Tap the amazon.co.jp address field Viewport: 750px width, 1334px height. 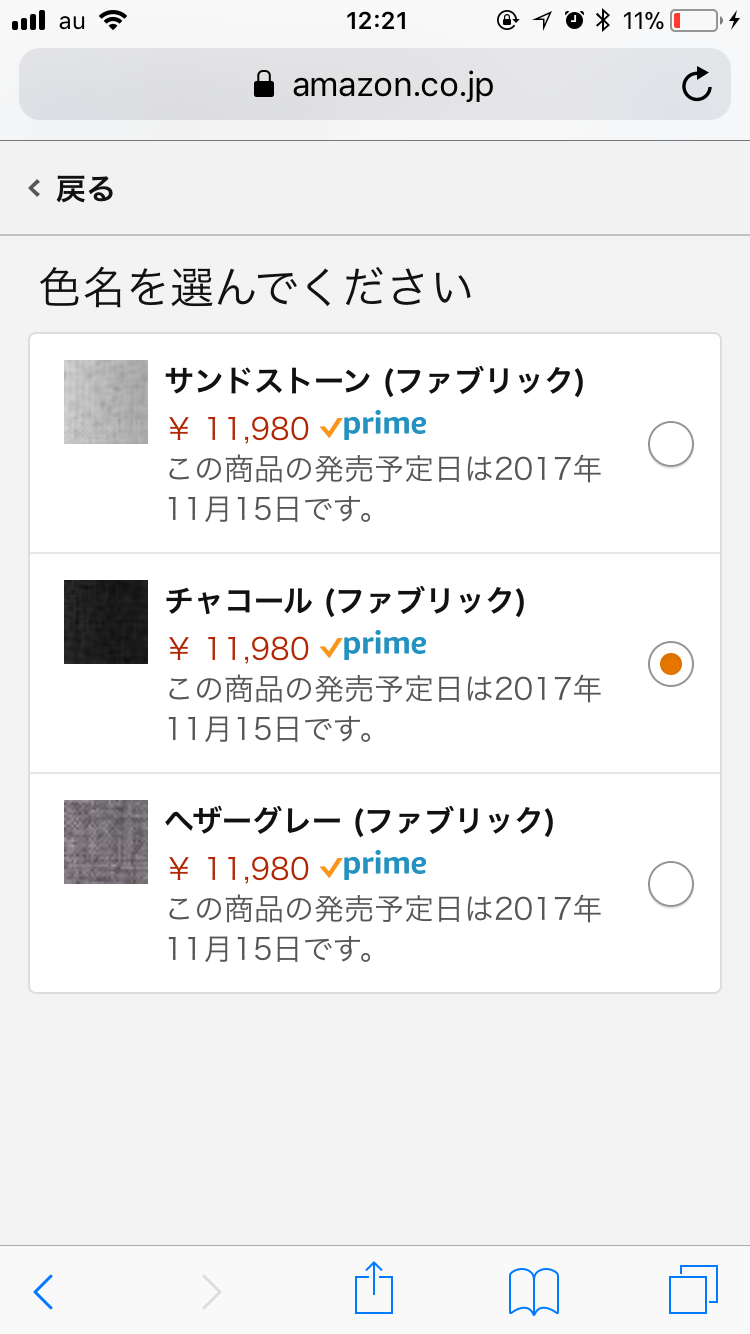[x=392, y=85]
